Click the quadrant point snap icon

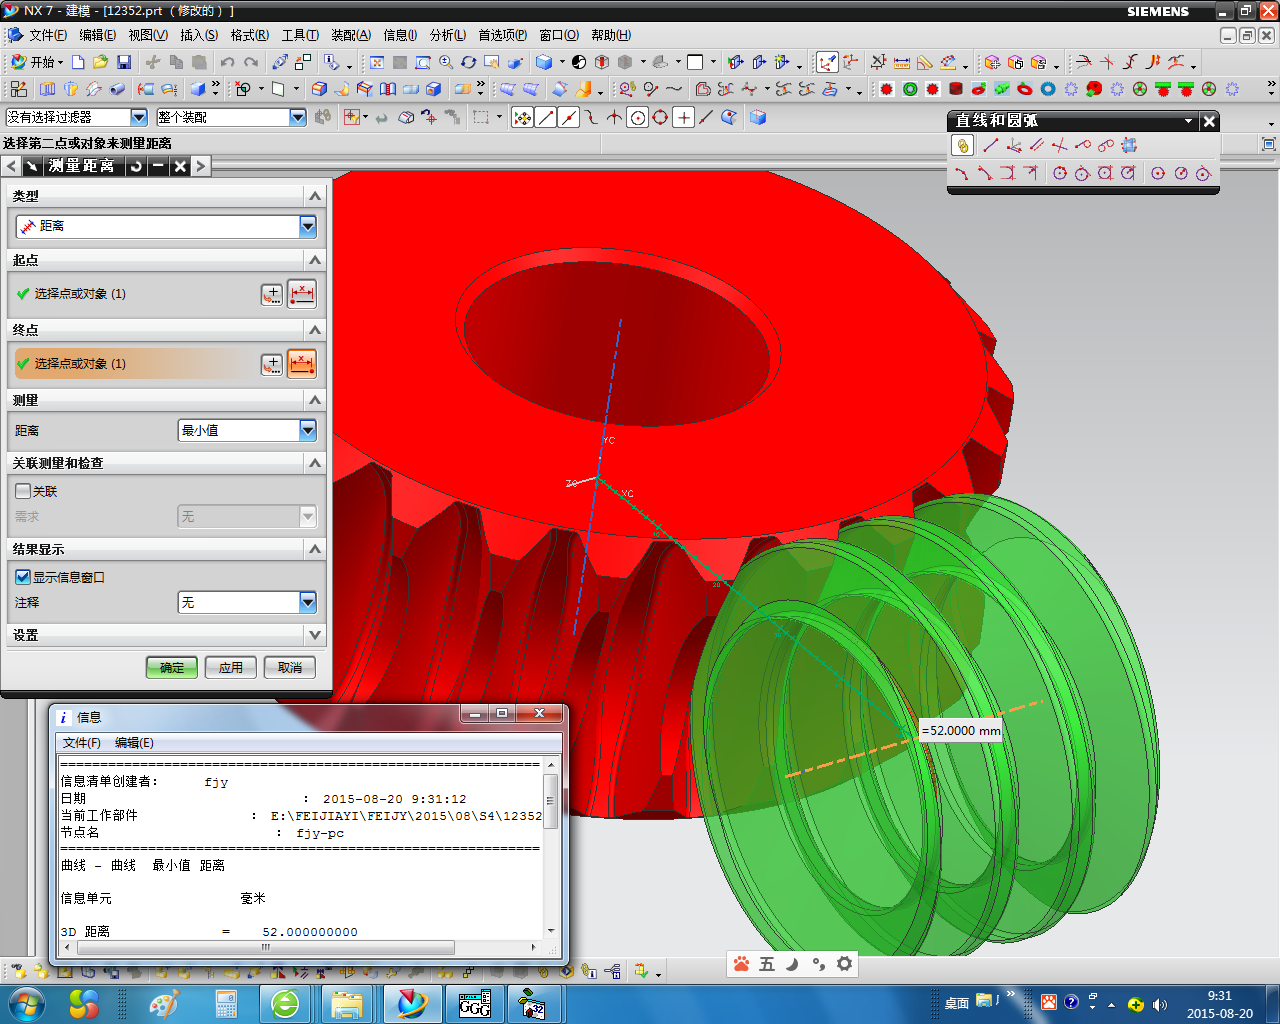[660, 117]
